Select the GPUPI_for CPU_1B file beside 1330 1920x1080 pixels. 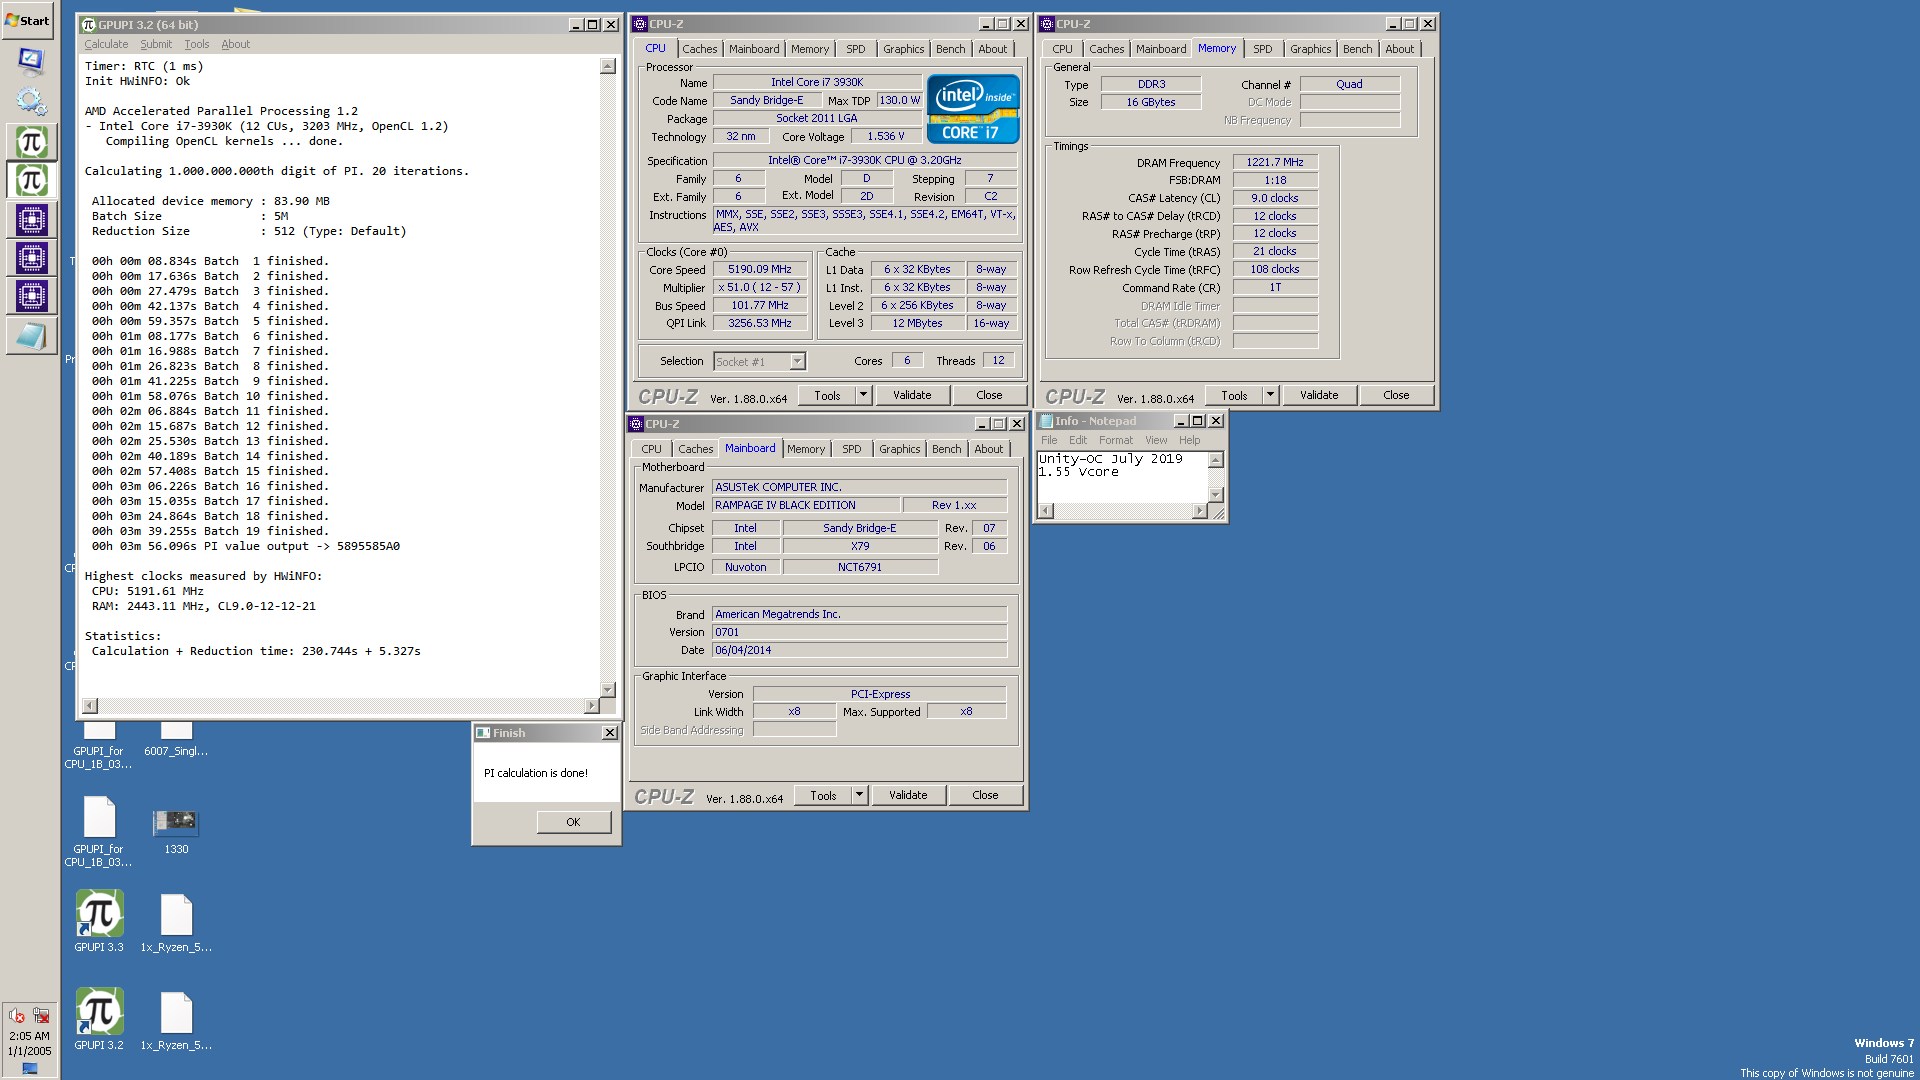[x=99, y=831]
